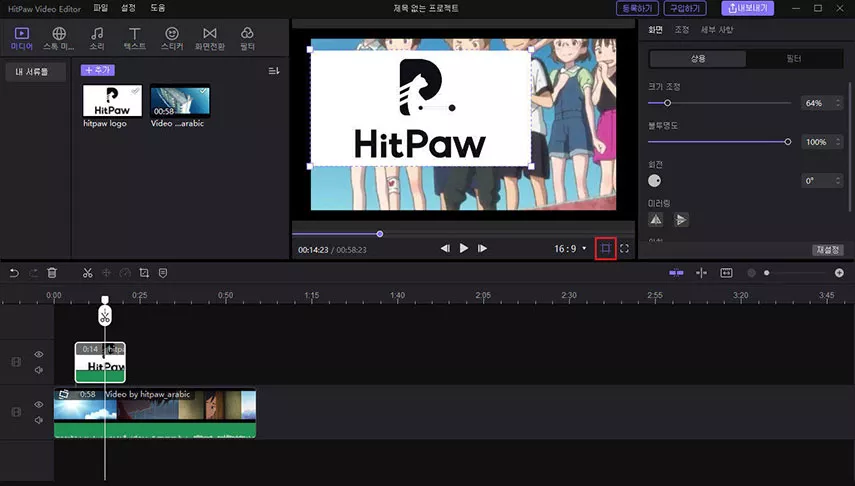Screen dimensions: 855x486
Task: Click the redo arrow in timeline toolbar
Action: (x=33, y=273)
